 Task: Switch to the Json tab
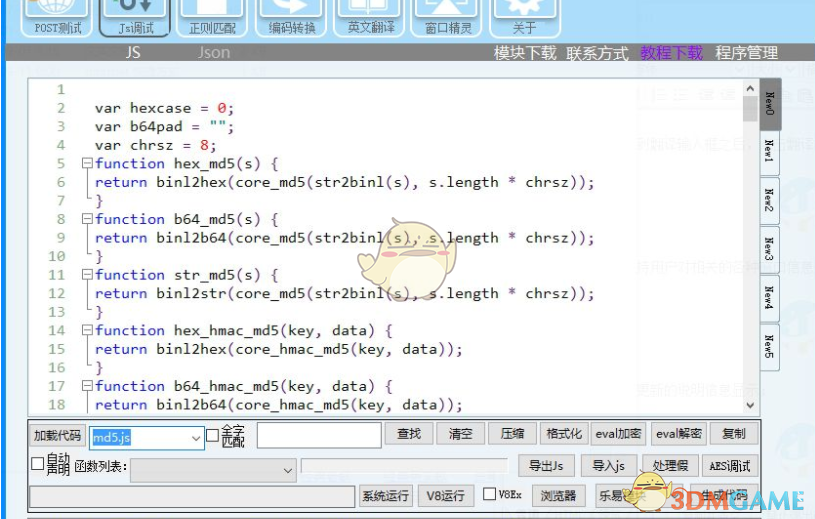213,53
